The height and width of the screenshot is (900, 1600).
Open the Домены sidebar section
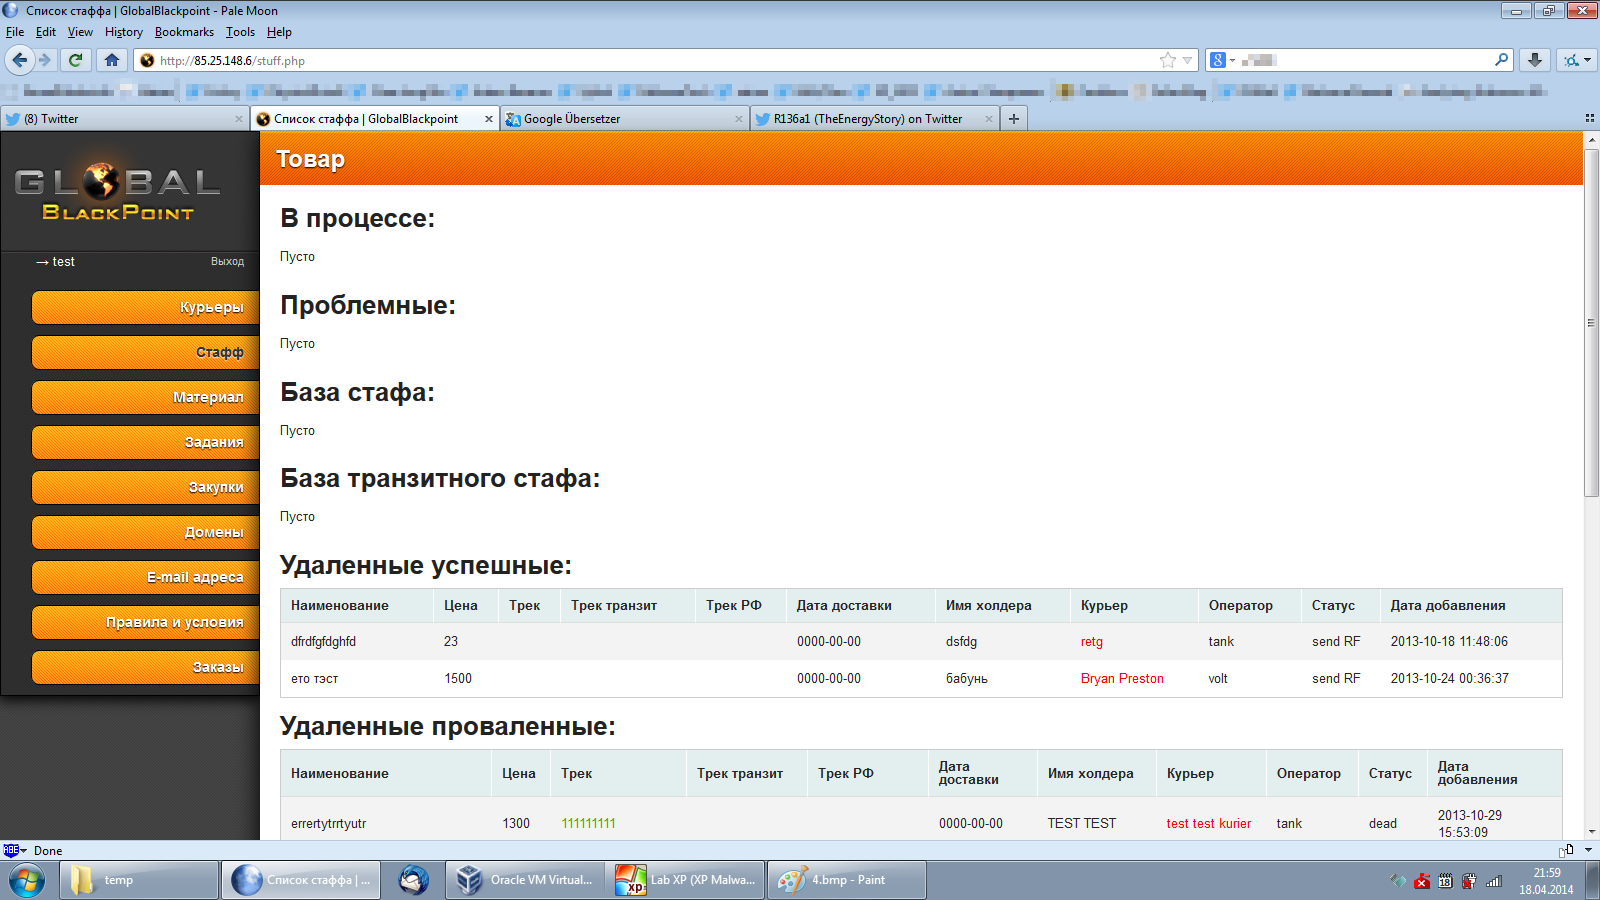click(x=145, y=532)
